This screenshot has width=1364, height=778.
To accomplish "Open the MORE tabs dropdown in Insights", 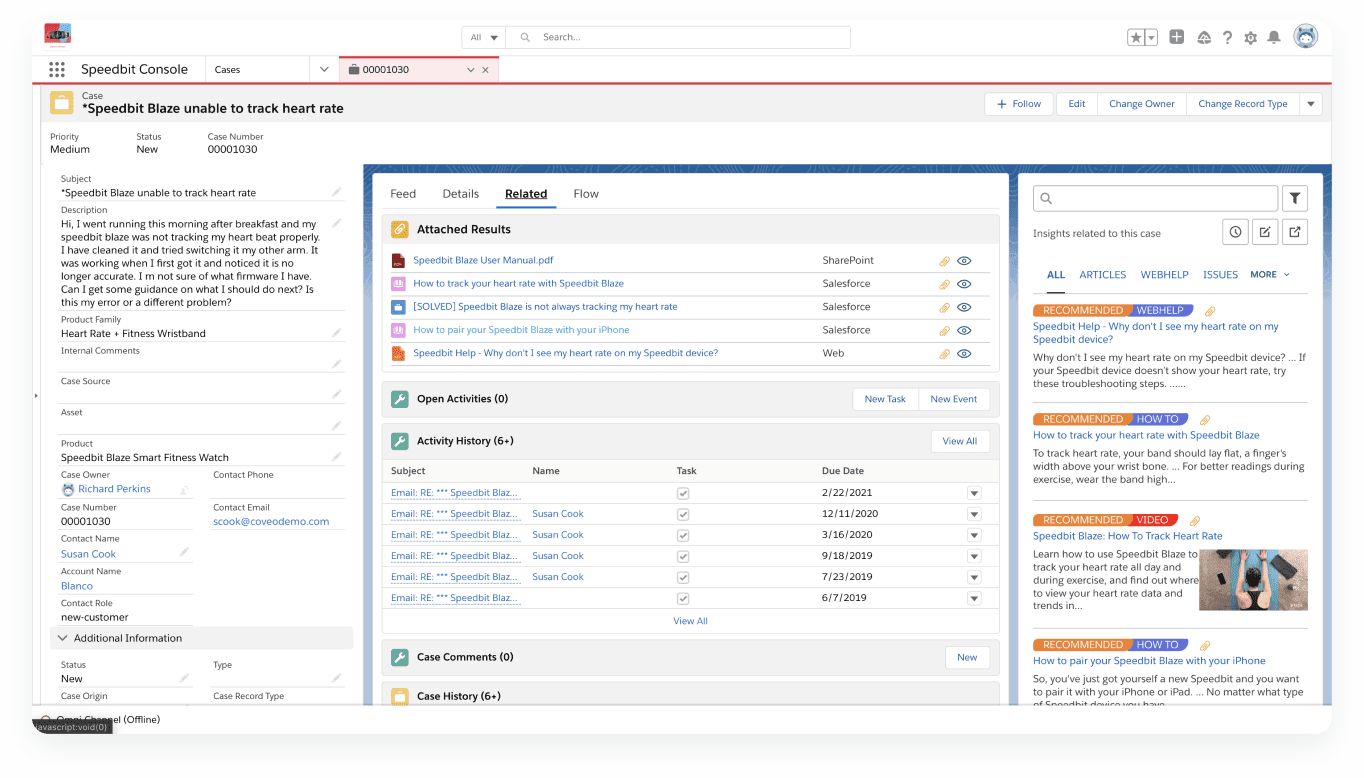I will (x=1270, y=274).
